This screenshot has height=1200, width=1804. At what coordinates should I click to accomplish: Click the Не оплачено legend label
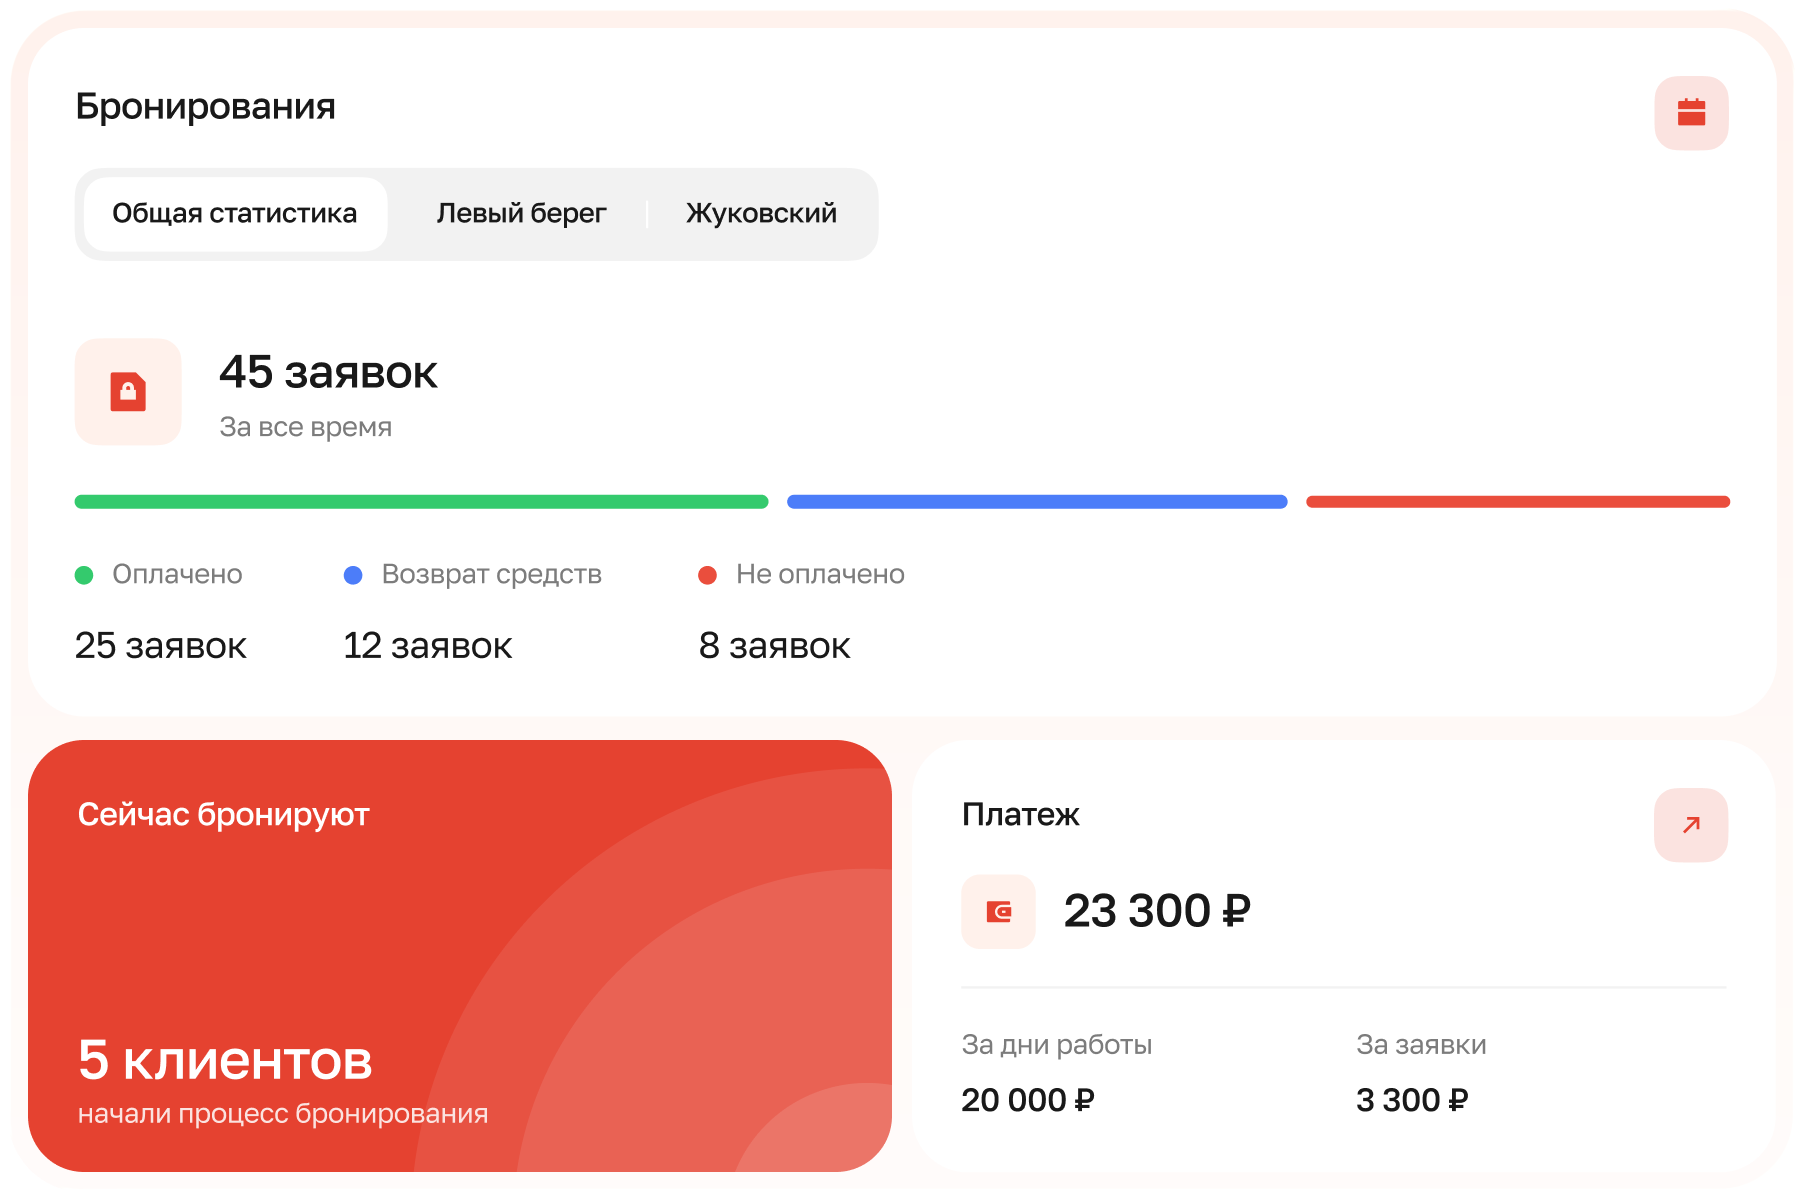tap(820, 574)
